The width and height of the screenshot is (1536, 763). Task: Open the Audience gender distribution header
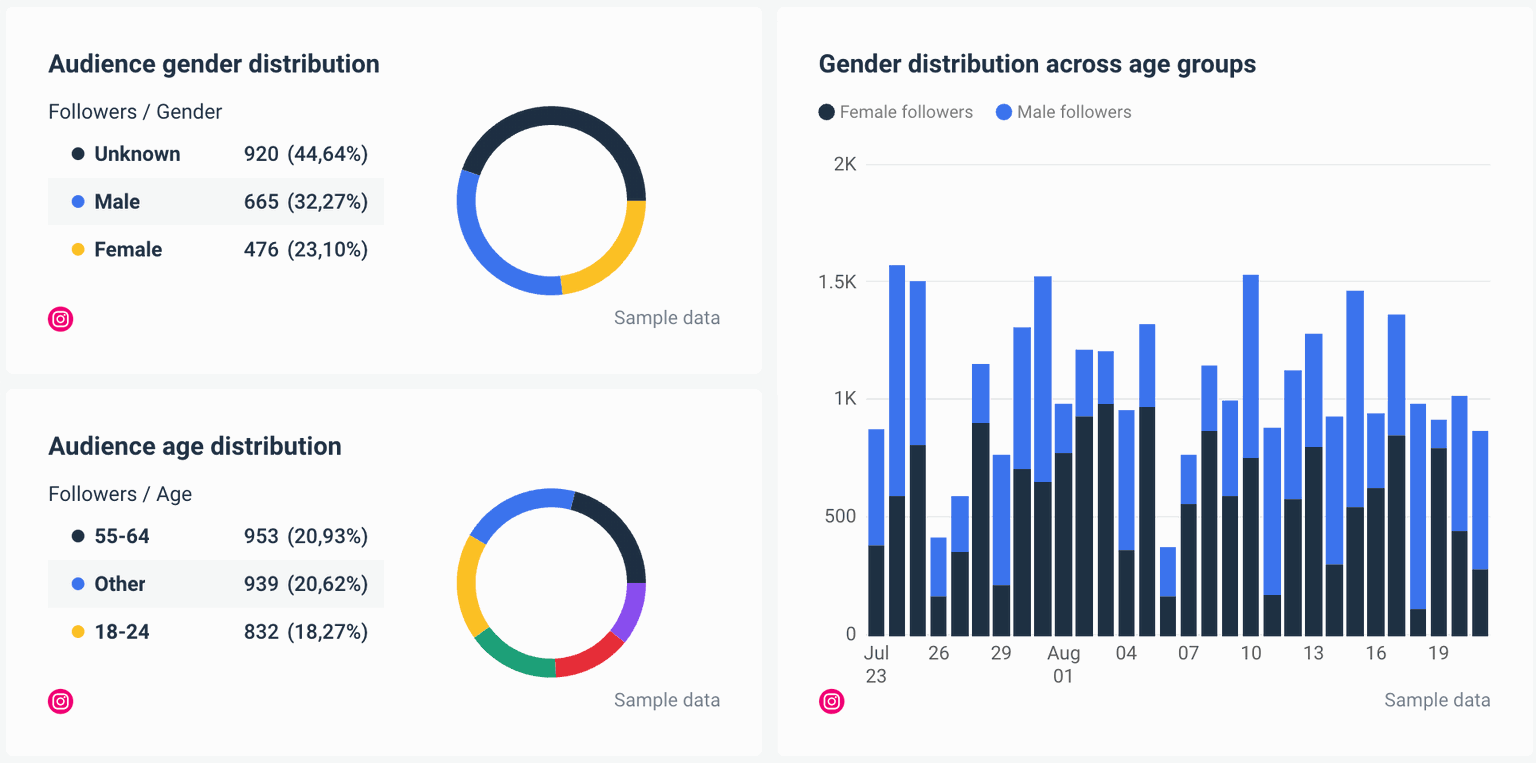[x=213, y=63]
